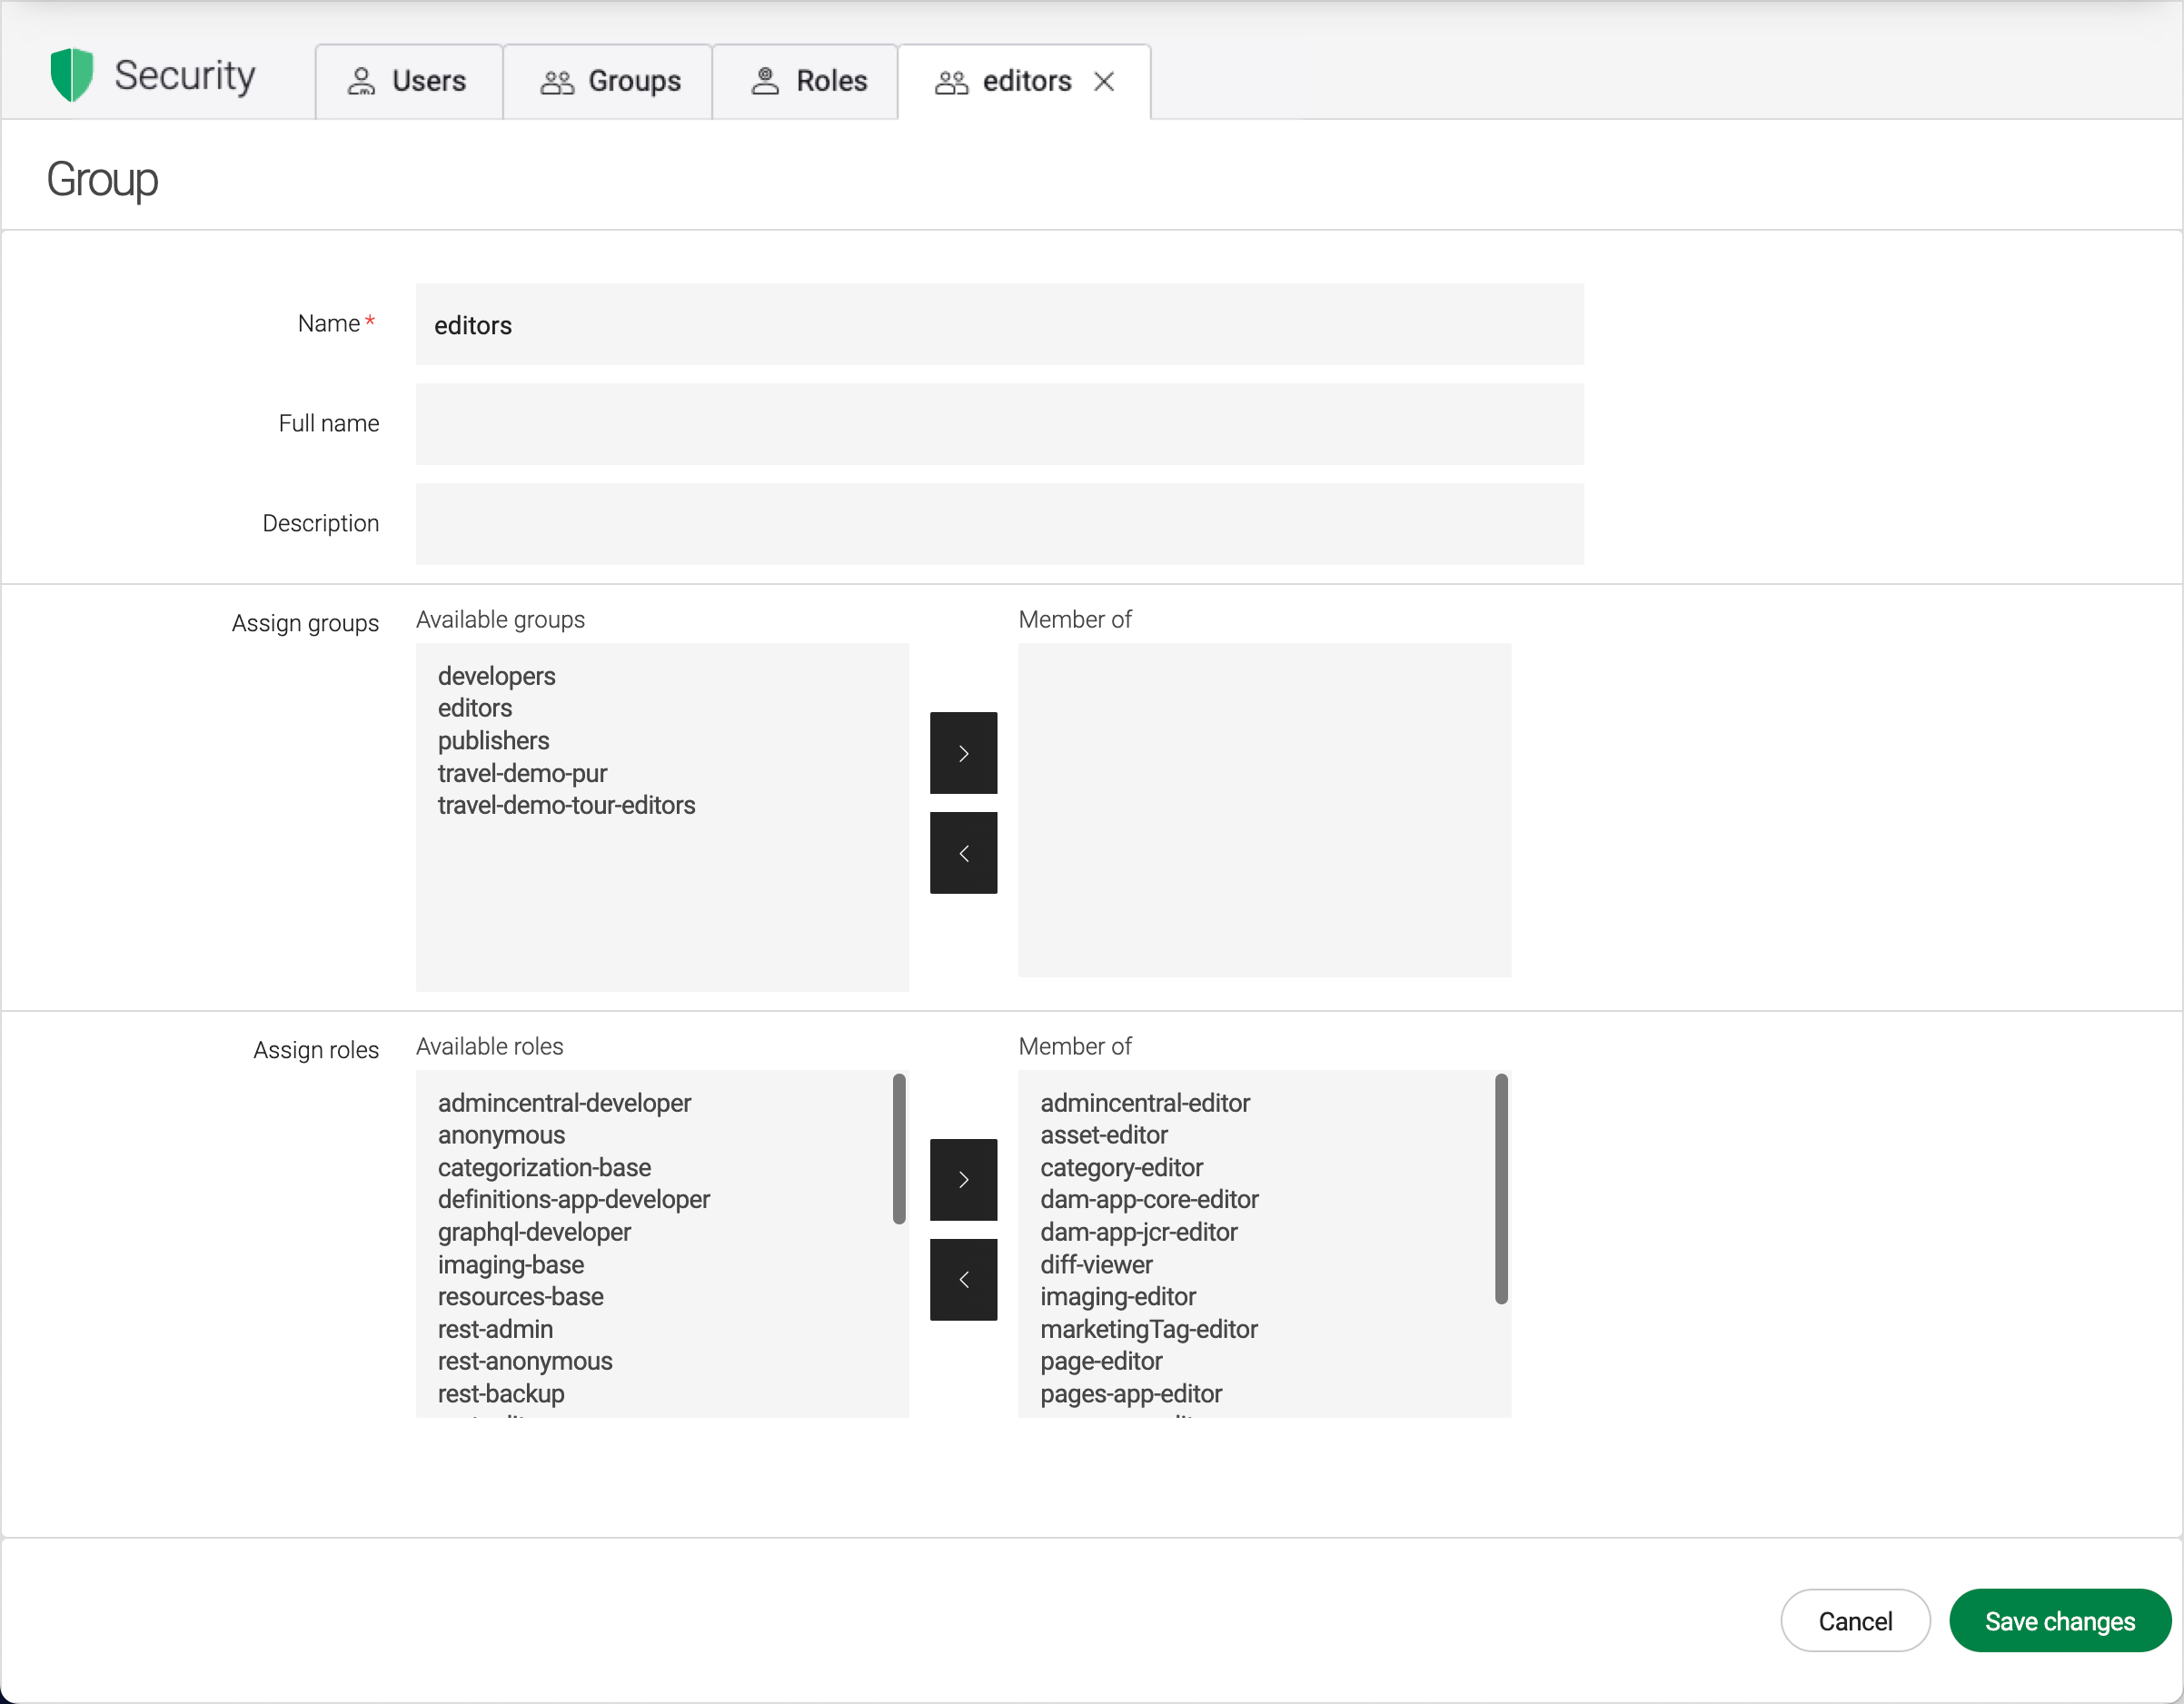Open the Users tab
This screenshot has width=2184, height=1704.
(408, 81)
